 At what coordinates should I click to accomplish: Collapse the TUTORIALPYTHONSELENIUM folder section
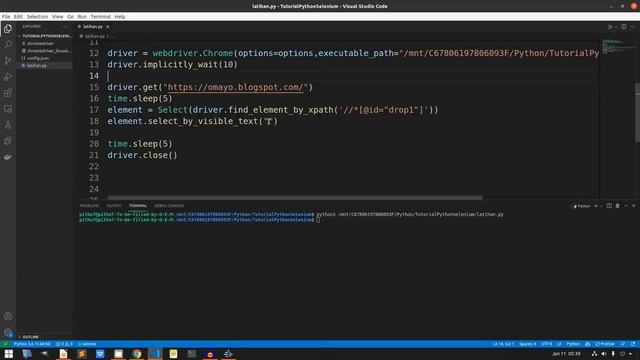(45, 36)
